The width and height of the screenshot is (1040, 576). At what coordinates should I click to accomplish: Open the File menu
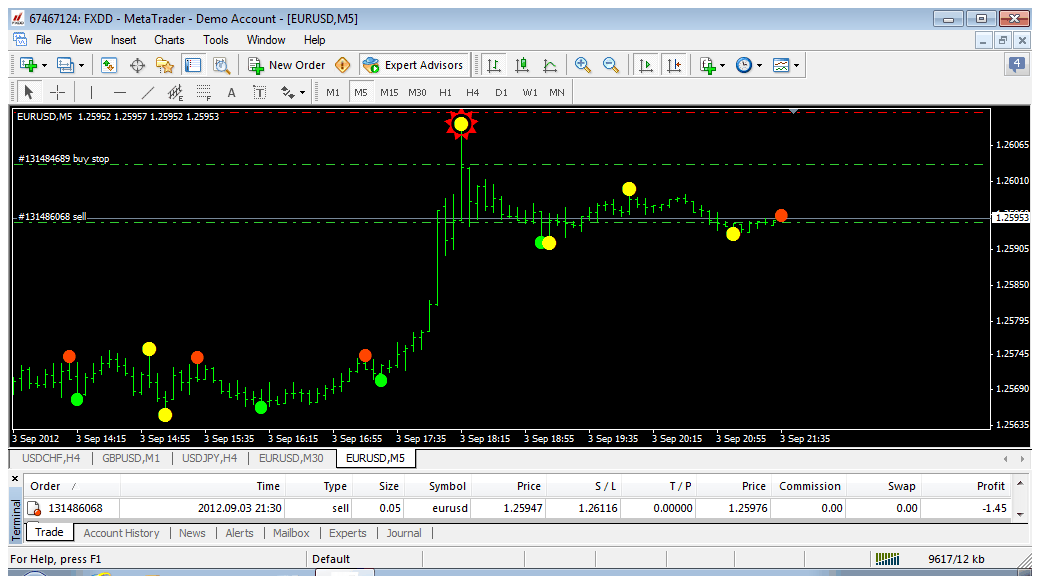[x=43, y=40]
